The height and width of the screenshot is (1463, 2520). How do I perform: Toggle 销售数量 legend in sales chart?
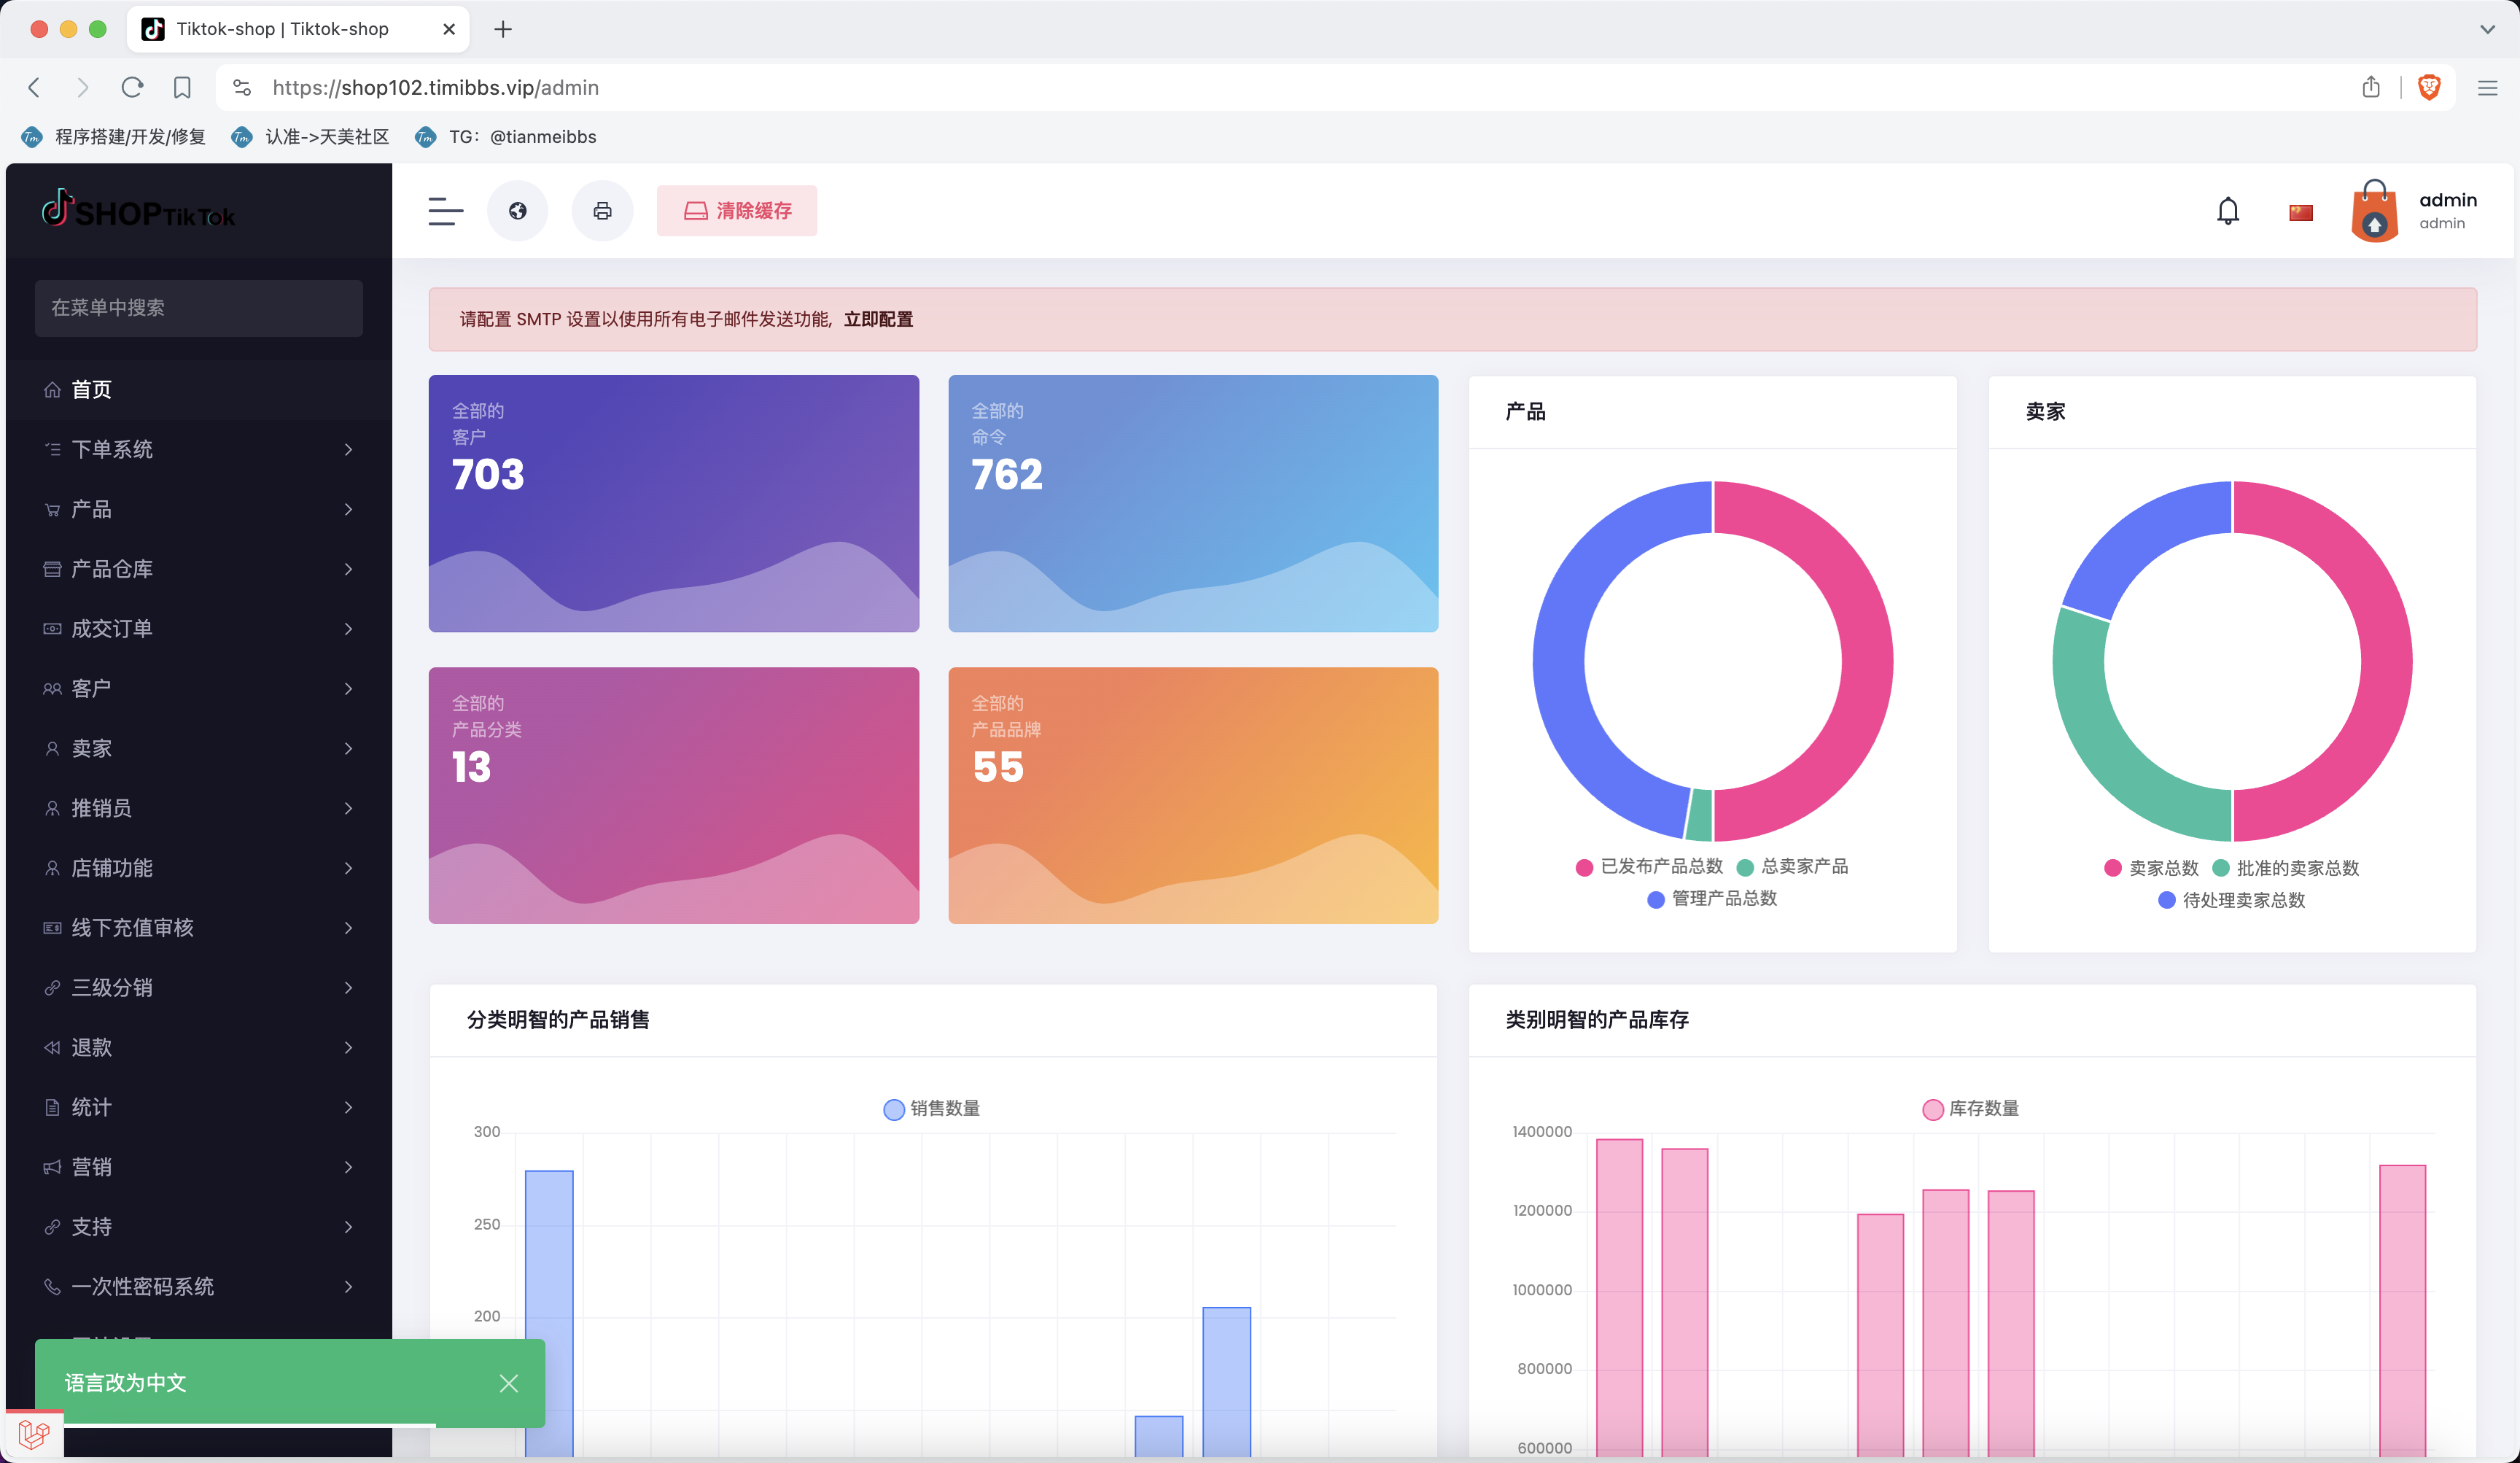[x=931, y=1108]
